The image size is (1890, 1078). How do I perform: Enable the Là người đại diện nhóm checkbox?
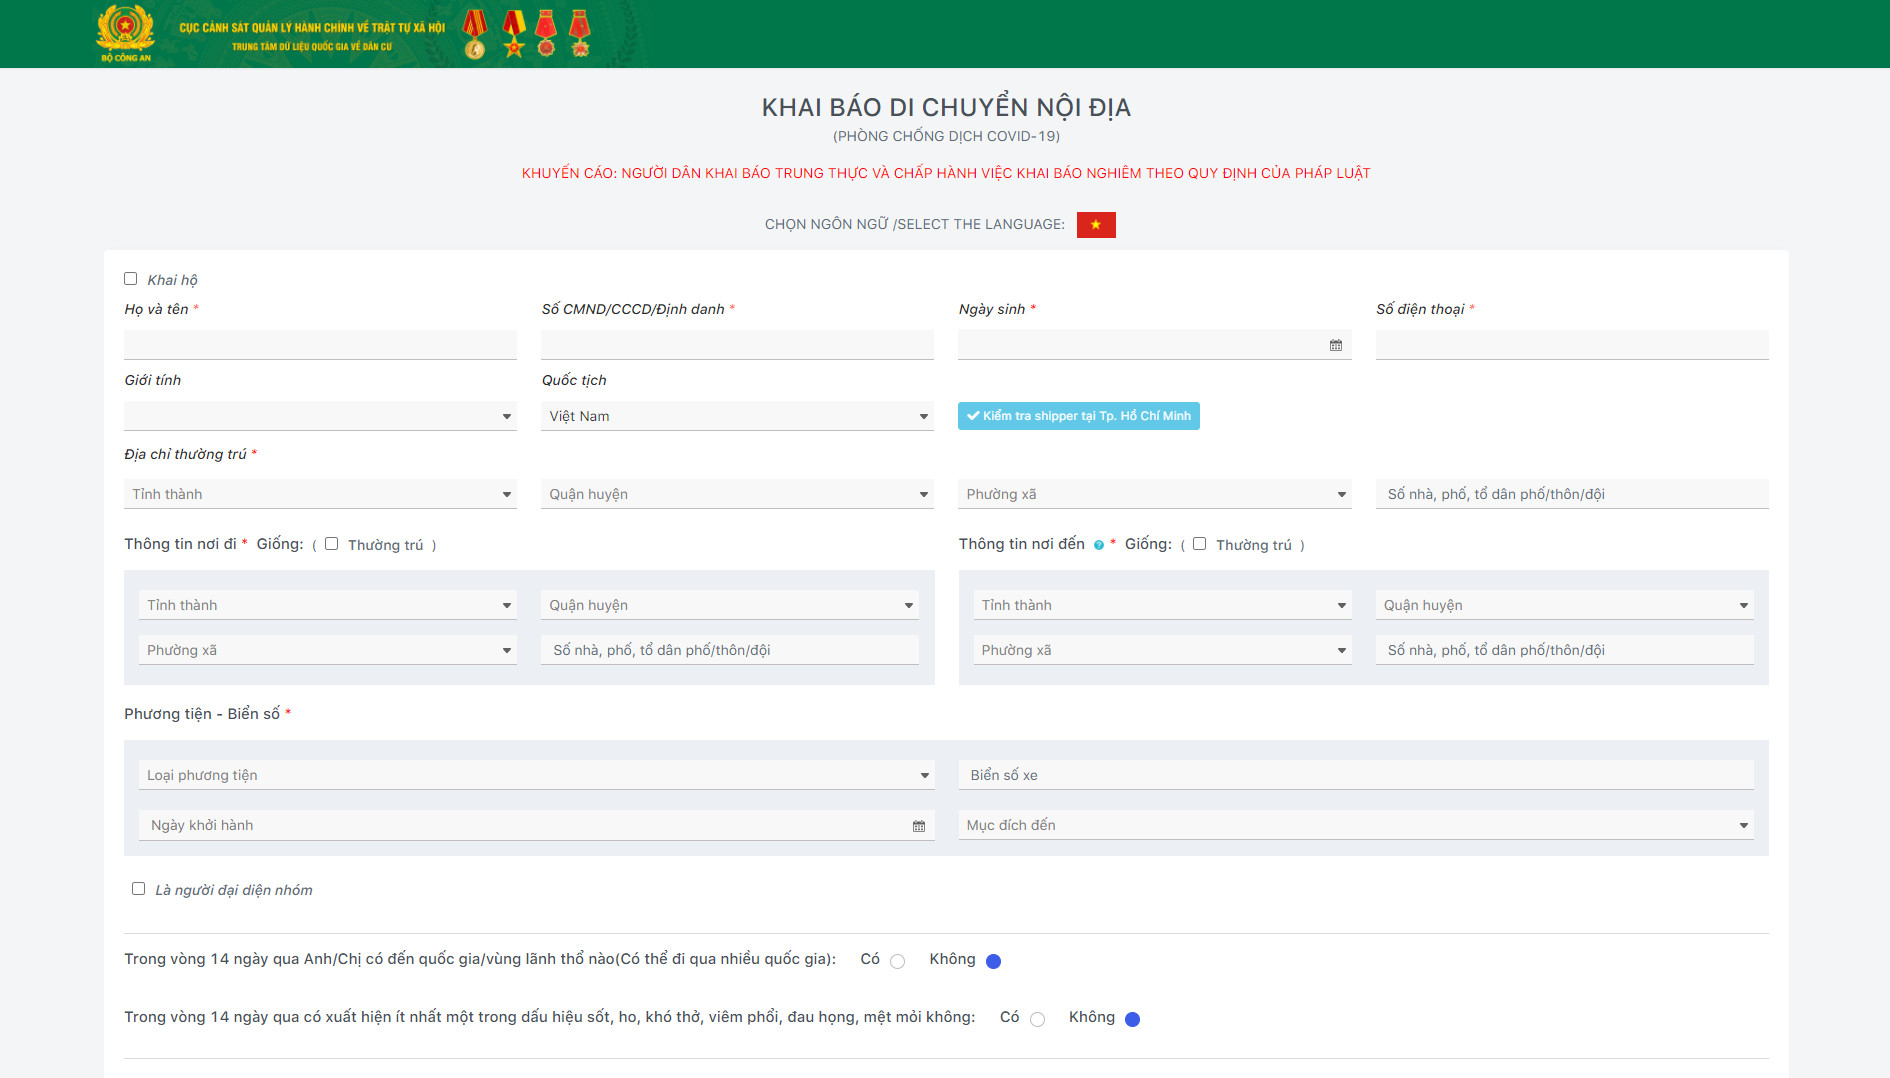(x=139, y=889)
